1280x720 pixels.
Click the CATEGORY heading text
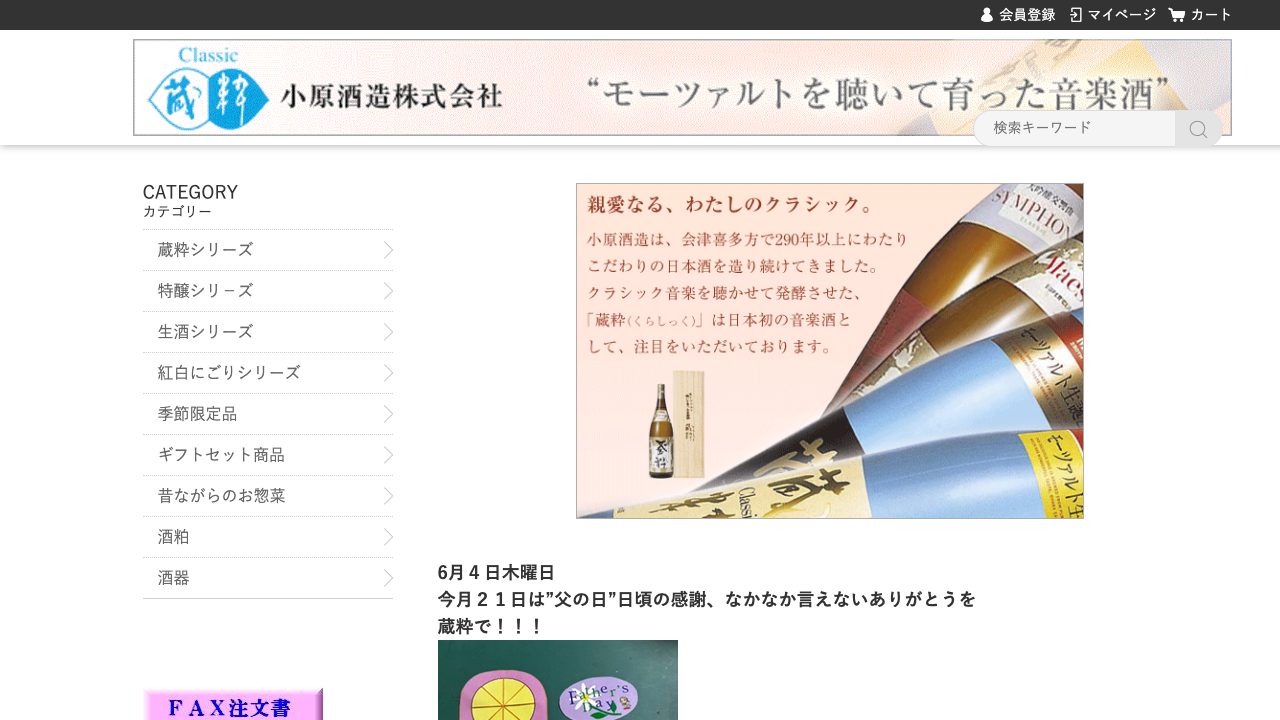click(190, 192)
